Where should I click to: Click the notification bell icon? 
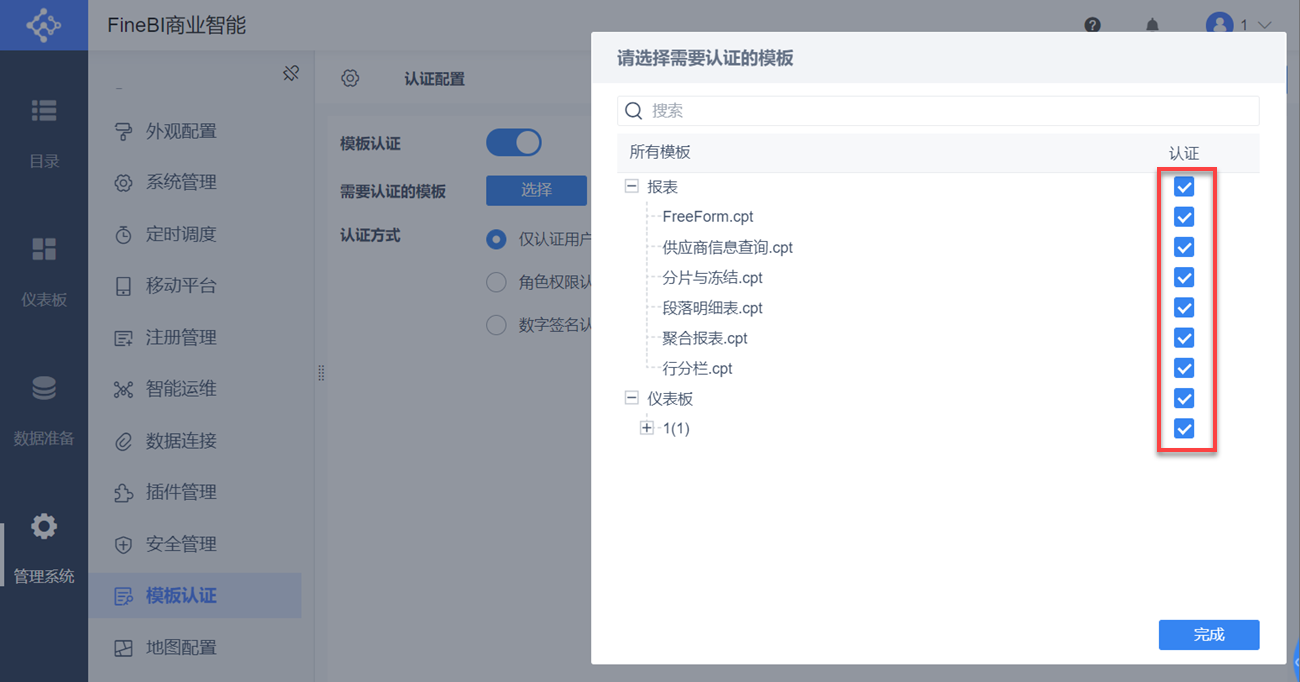click(x=1152, y=25)
